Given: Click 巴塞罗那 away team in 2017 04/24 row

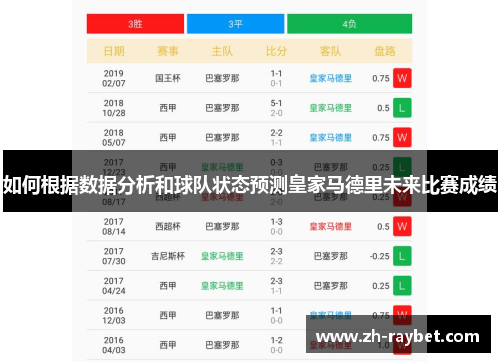Looking at the screenshot, I should pyautogui.click(x=331, y=286).
